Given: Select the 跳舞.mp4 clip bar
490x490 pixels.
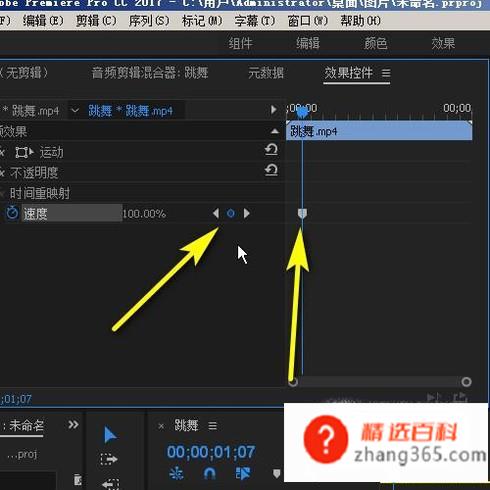Looking at the screenshot, I should click(379, 131).
